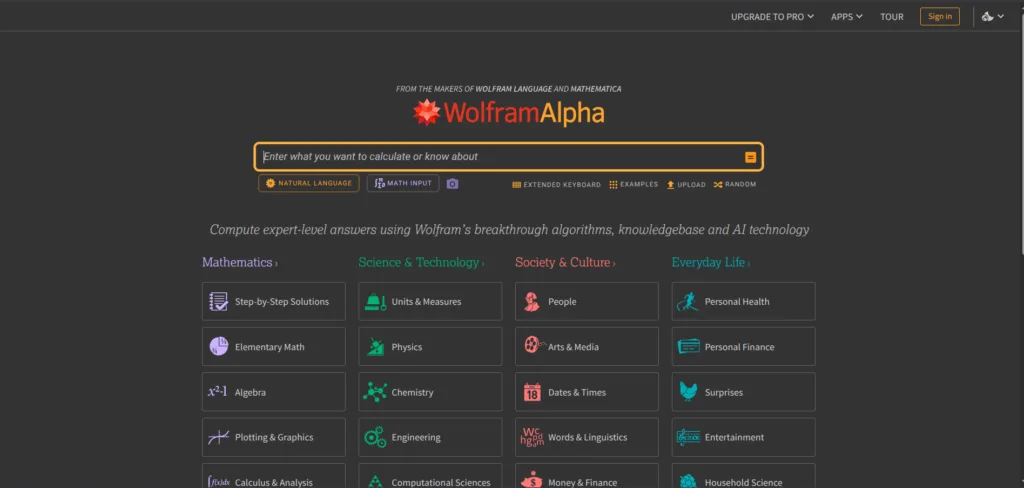Image resolution: width=1024 pixels, height=488 pixels.
Task: Open Step-by-Step Solutions topic
Action: click(x=274, y=302)
